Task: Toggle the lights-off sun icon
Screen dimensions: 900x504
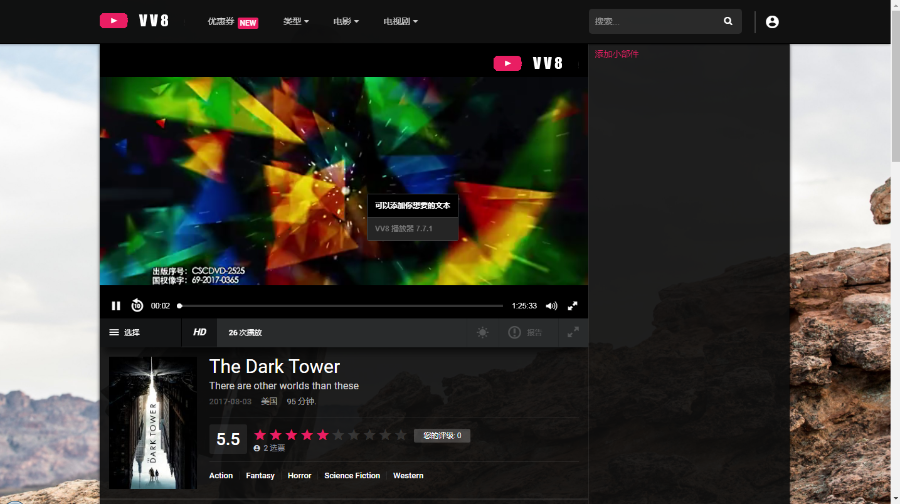Action: pyautogui.click(x=483, y=332)
